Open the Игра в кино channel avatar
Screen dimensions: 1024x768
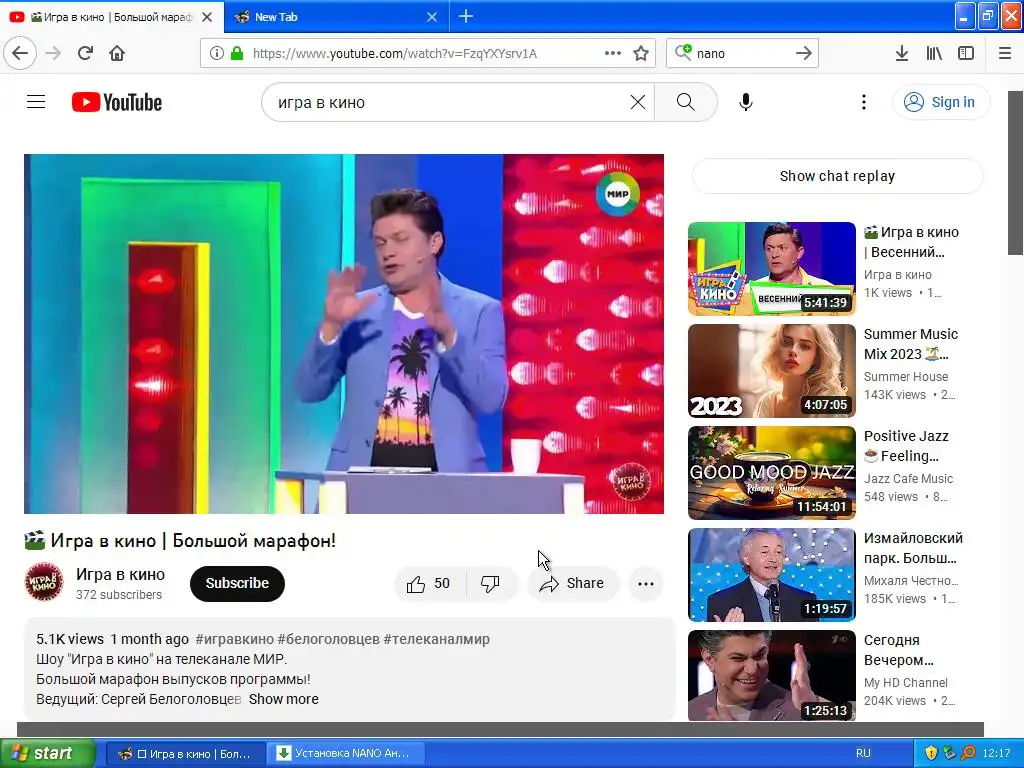pos(44,582)
